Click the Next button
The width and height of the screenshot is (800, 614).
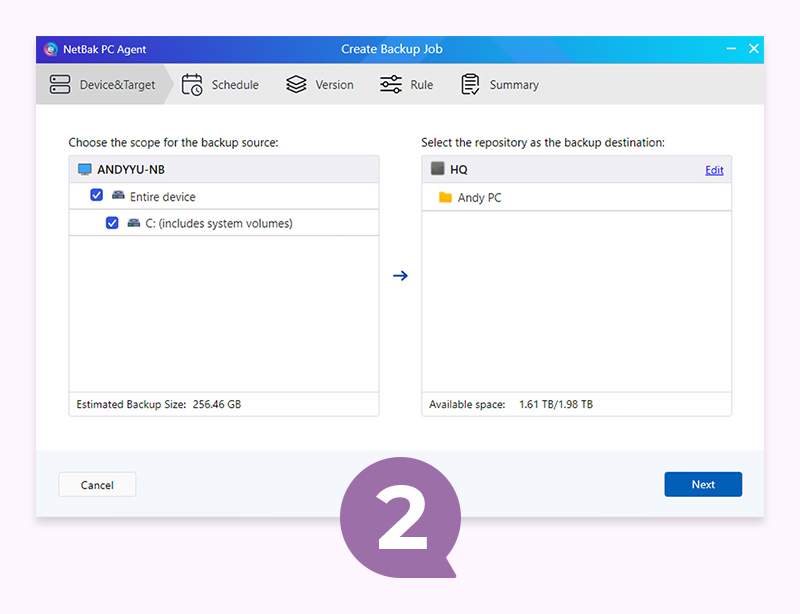[x=703, y=484]
